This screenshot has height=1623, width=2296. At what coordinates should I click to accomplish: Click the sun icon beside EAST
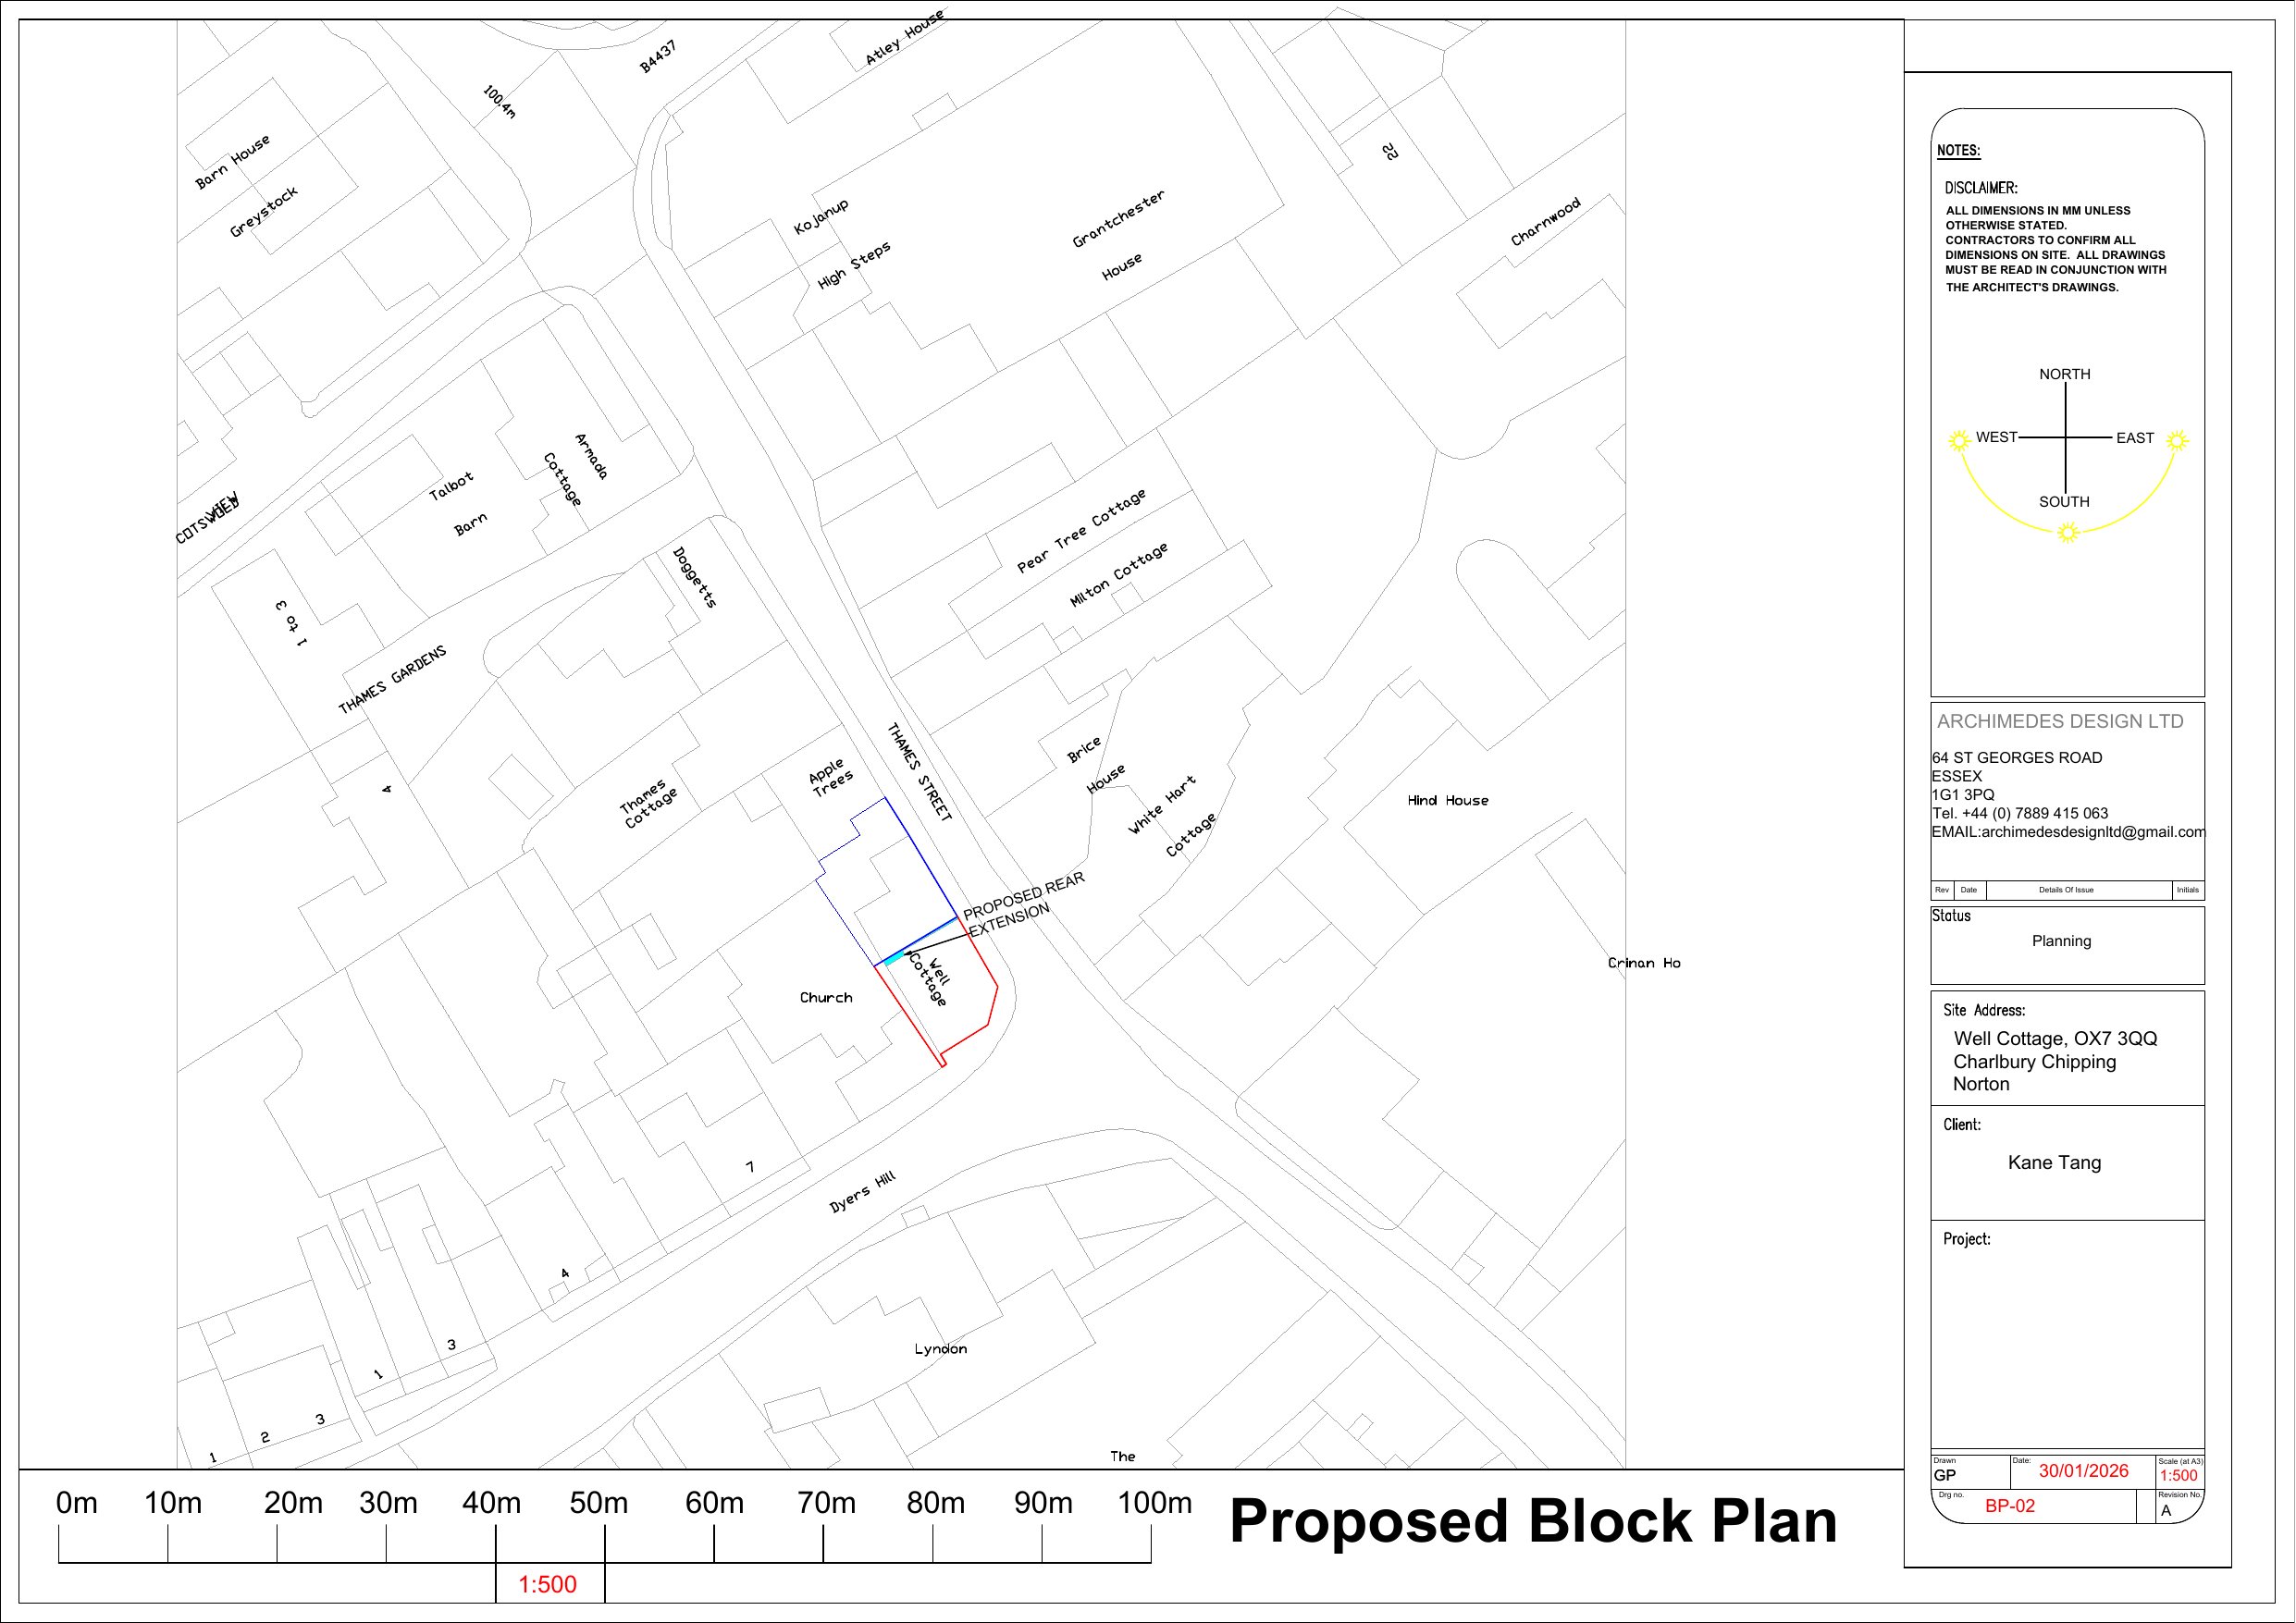2177,441
